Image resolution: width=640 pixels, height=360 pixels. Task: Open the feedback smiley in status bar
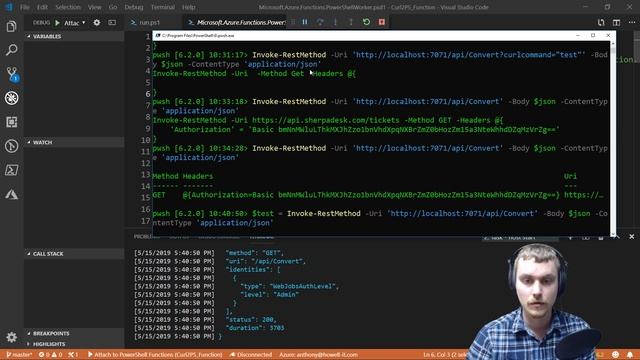(615, 354)
